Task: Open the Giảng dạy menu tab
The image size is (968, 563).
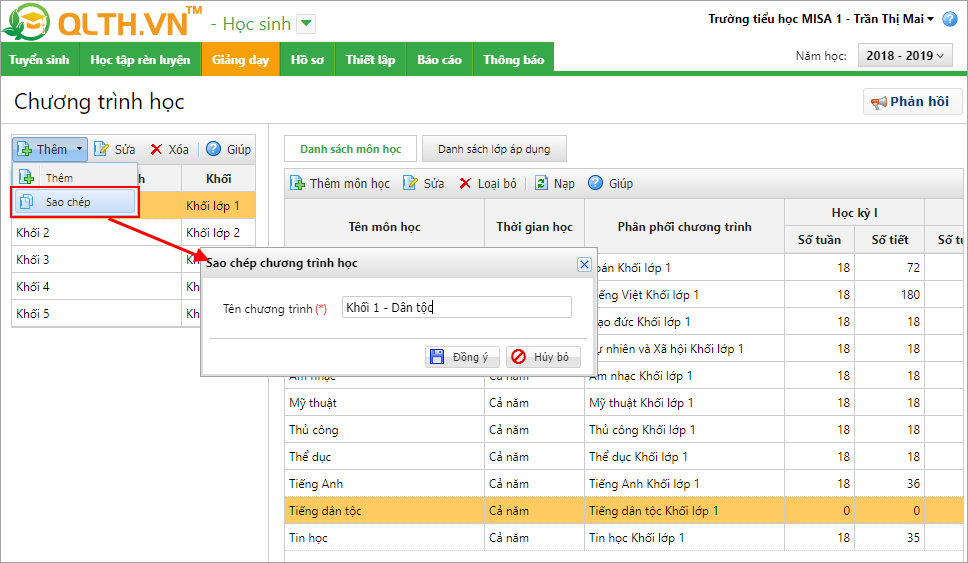Action: 240,60
